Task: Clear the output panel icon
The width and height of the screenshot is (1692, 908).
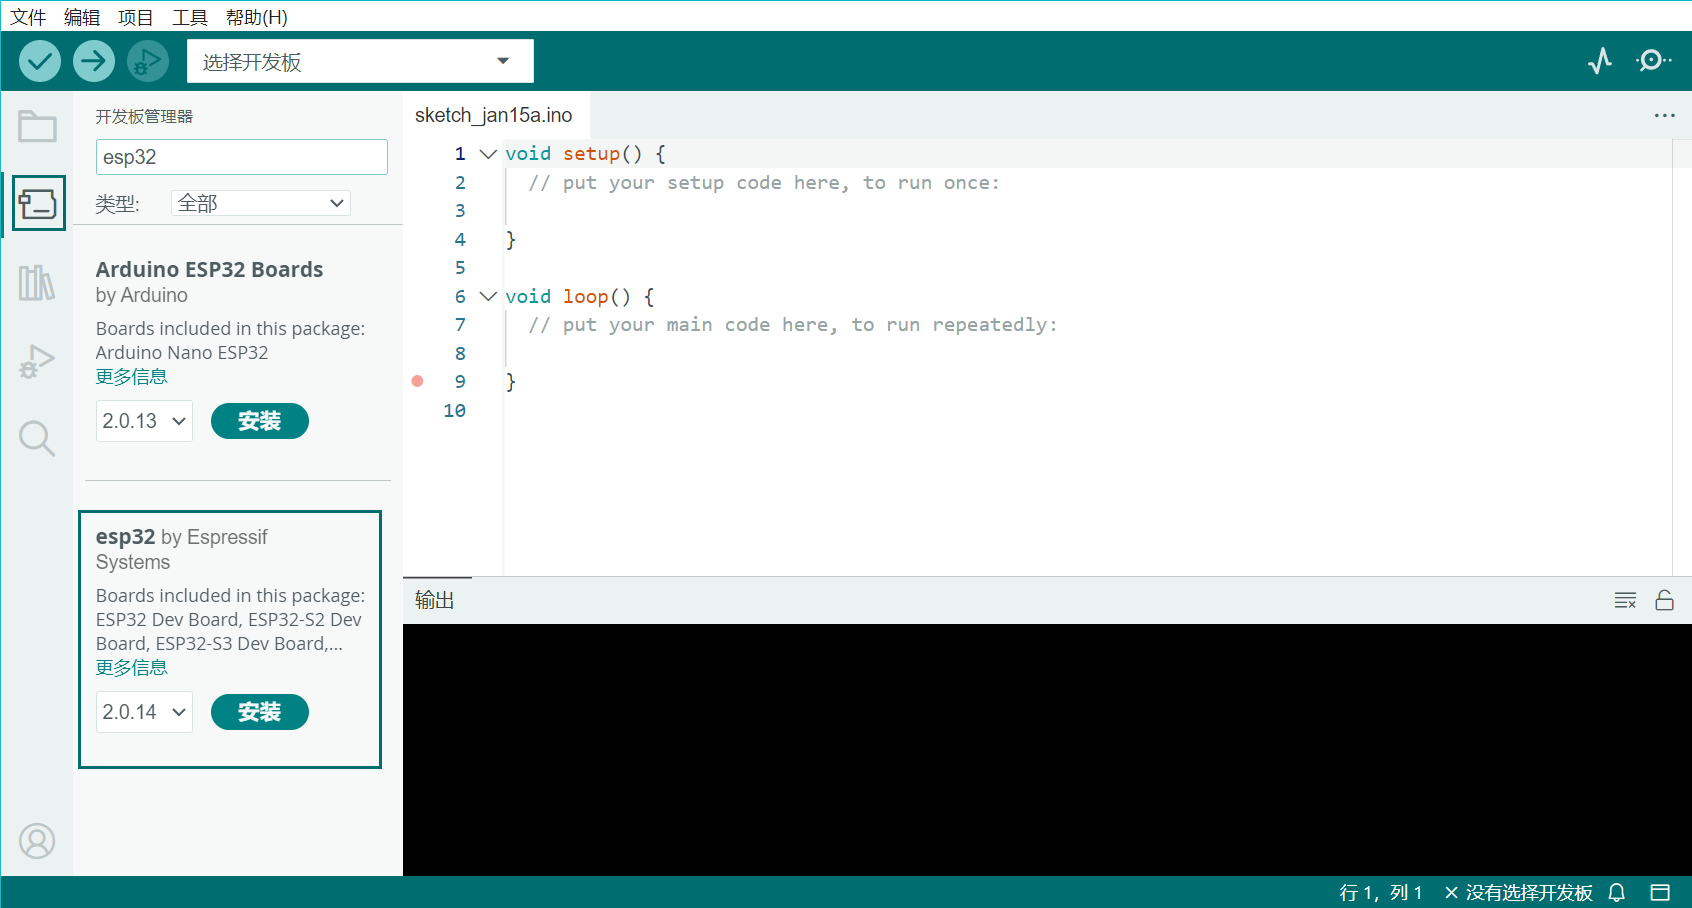Action: (1625, 600)
